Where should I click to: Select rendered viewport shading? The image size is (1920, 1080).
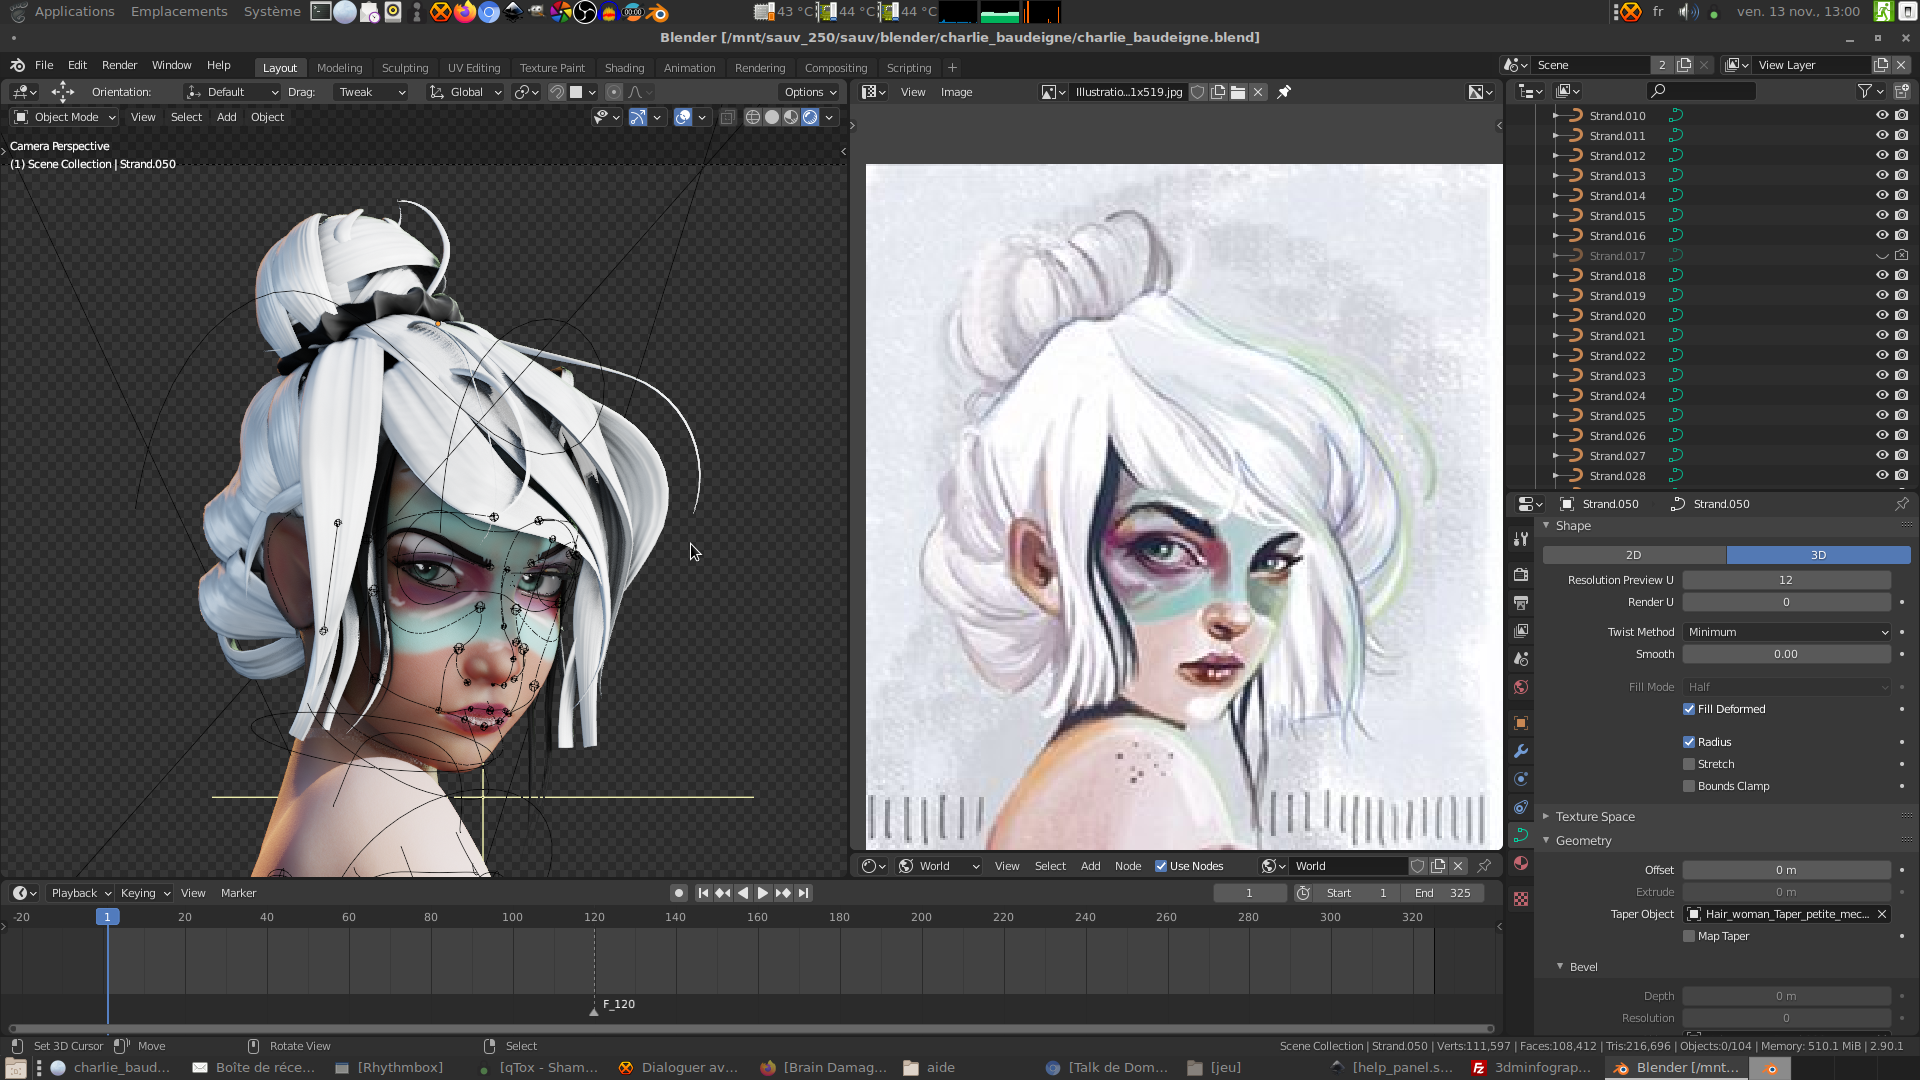(810, 117)
